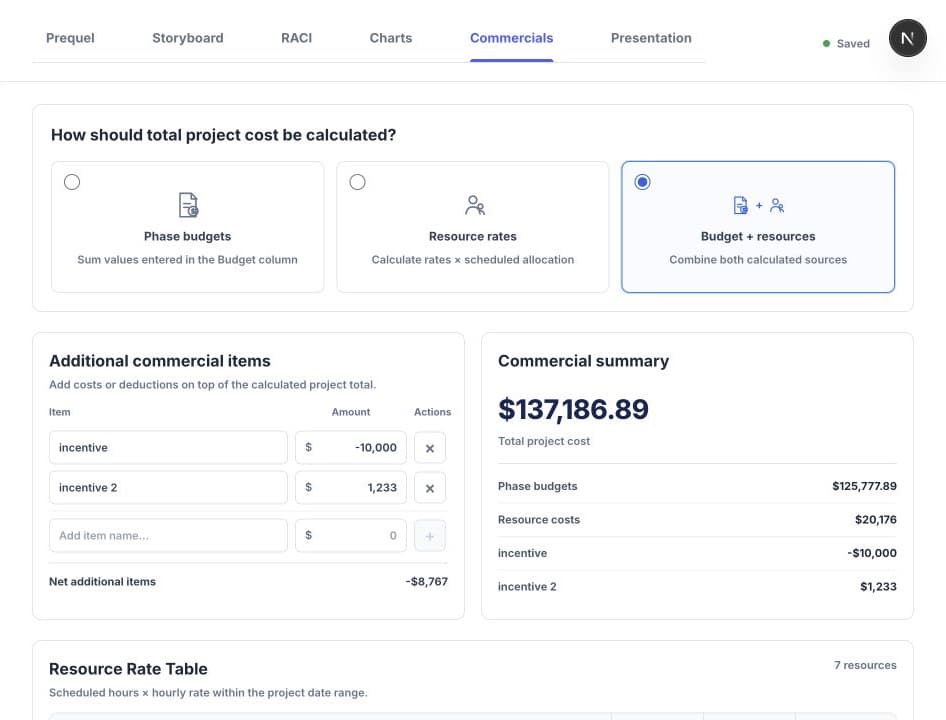Click the Resource Rate Table heading
This screenshot has width=946, height=720.
(x=128, y=669)
